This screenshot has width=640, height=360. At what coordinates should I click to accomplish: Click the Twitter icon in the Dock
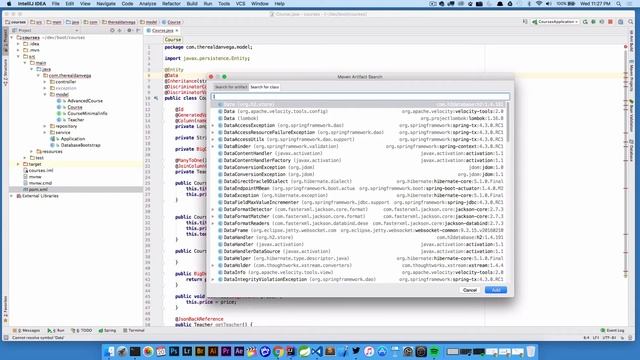click(x=356, y=351)
